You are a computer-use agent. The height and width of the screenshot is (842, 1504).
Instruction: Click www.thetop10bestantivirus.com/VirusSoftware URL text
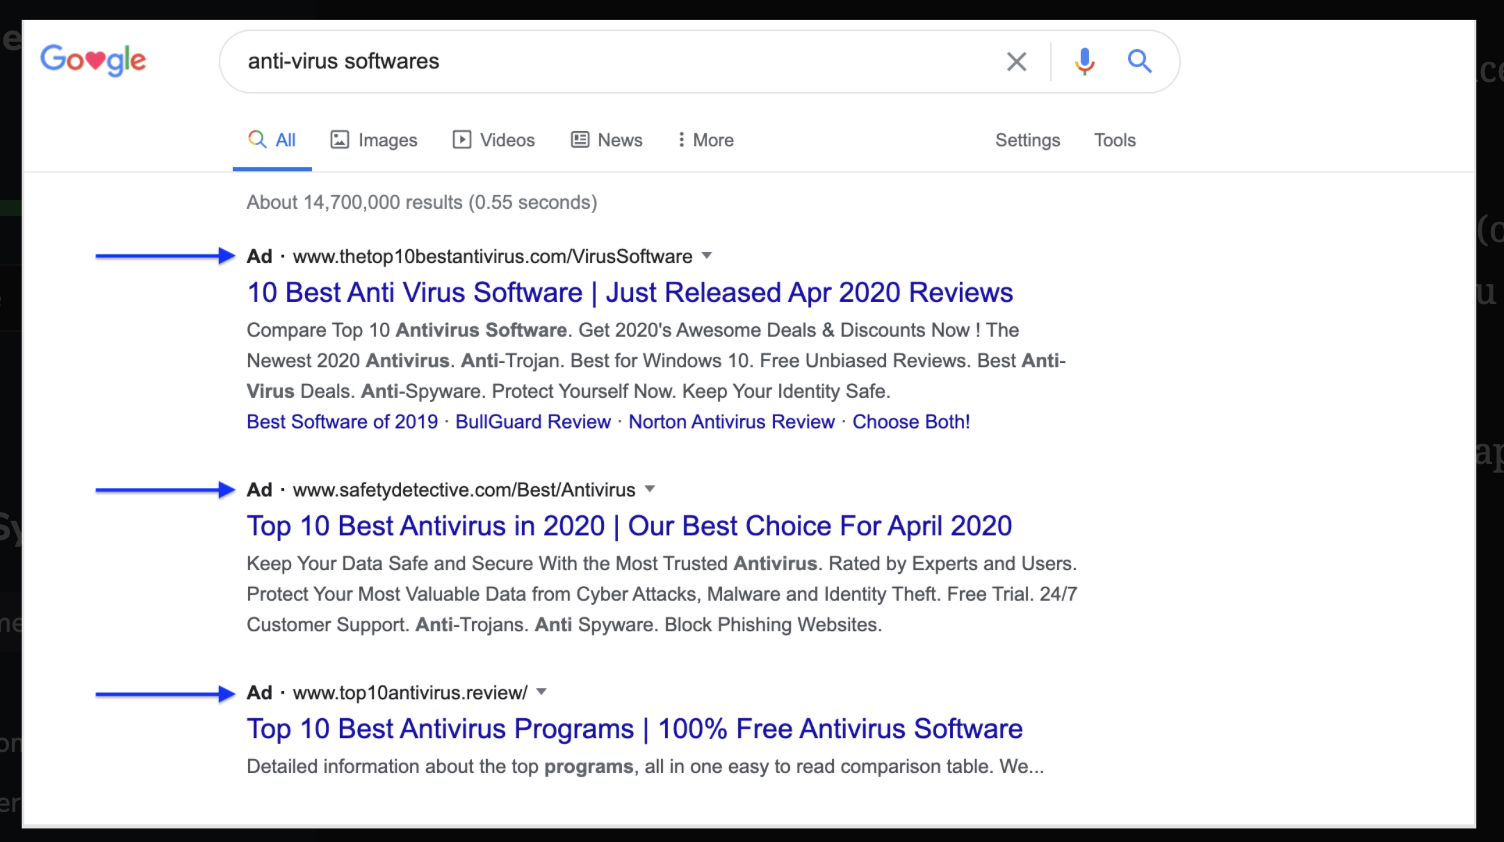click(493, 256)
